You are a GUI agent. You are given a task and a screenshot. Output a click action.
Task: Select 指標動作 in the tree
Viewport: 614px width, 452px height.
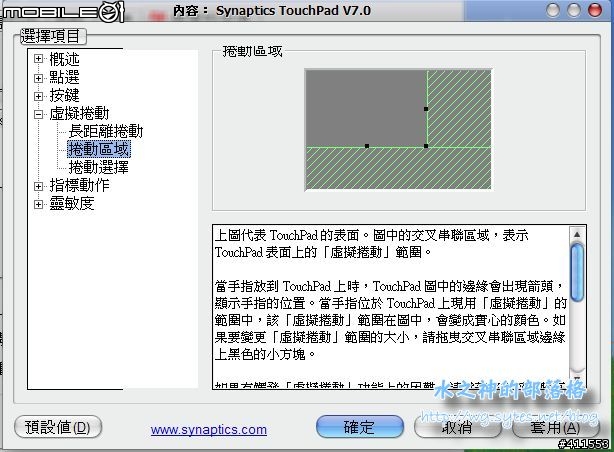pyautogui.click(x=79, y=185)
